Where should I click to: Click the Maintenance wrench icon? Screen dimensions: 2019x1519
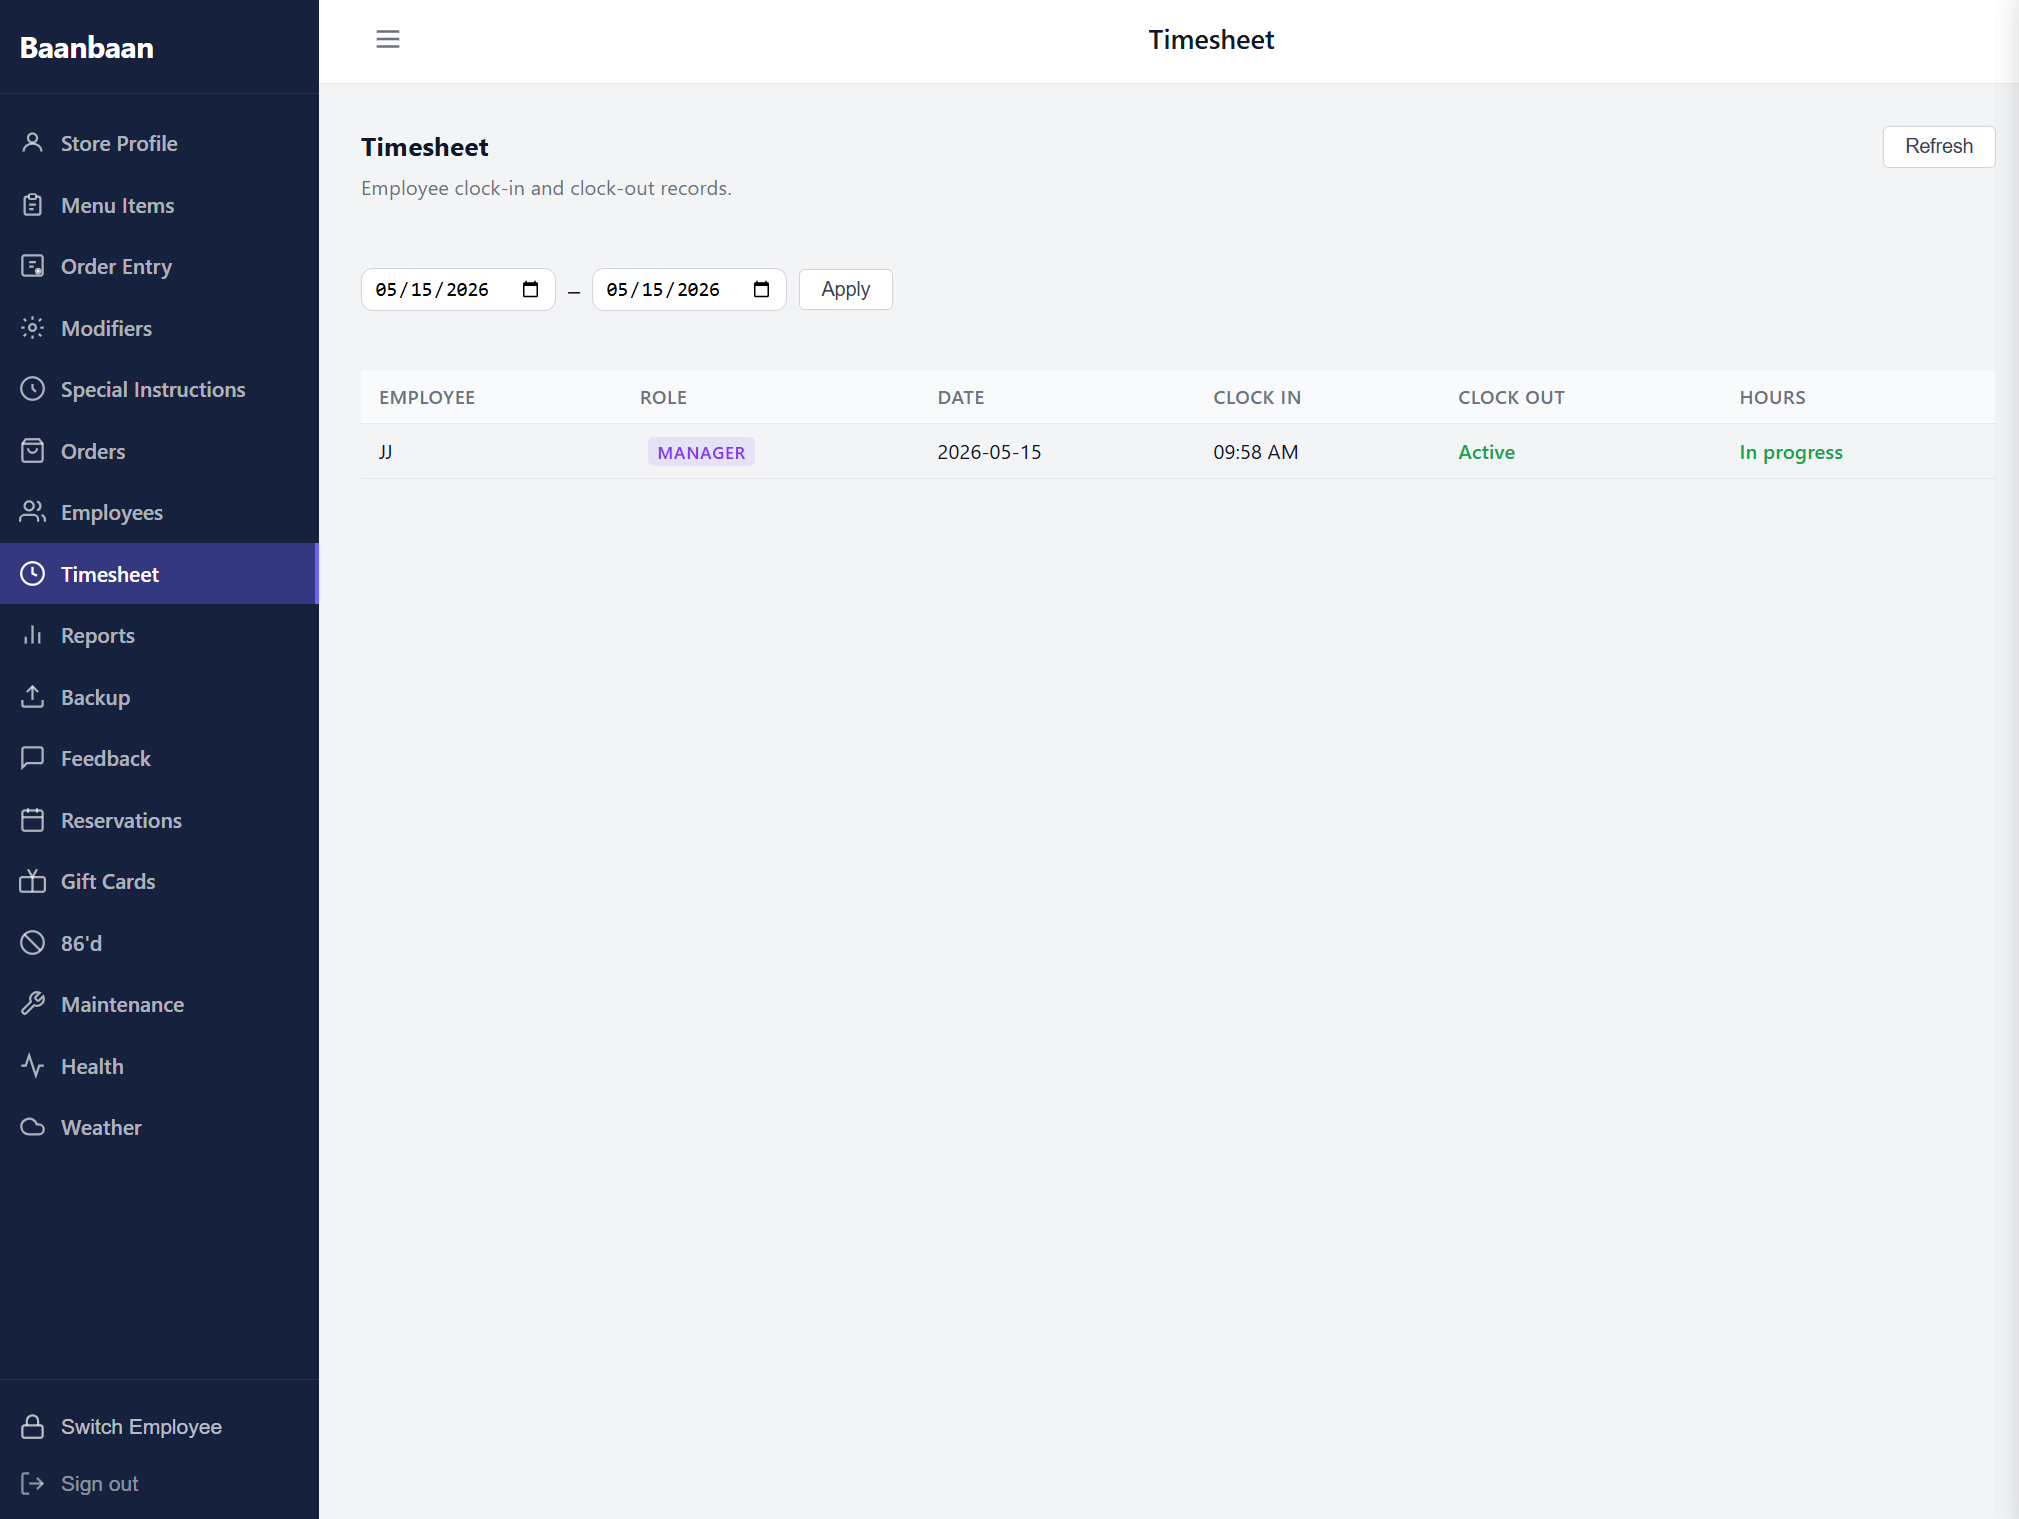pos(33,1004)
